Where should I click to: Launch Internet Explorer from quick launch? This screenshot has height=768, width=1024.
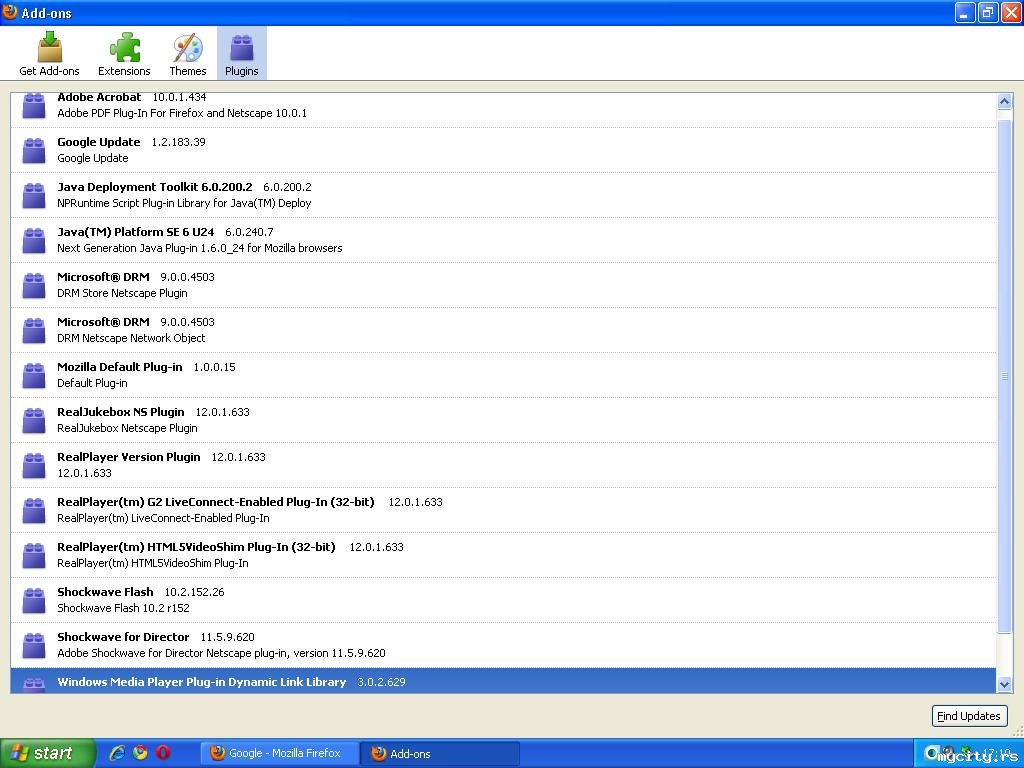(x=117, y=753)
